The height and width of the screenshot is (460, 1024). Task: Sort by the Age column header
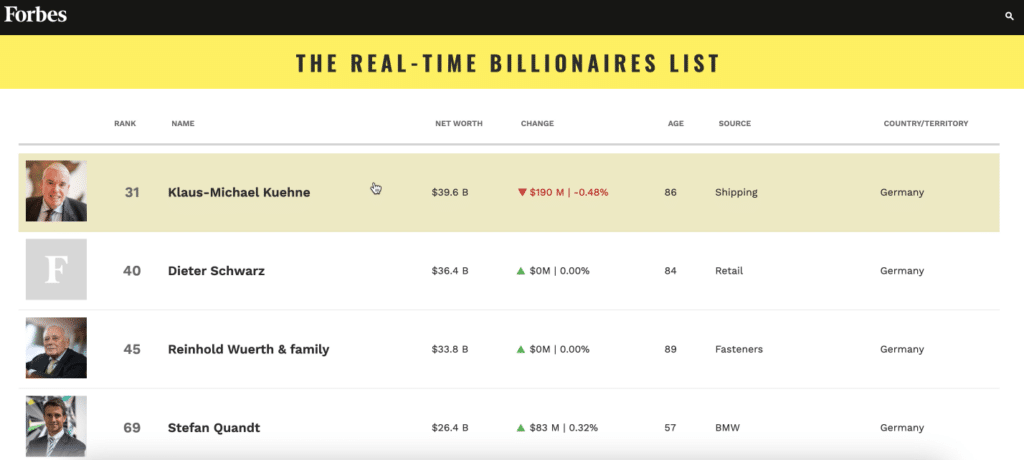point(676,123)
